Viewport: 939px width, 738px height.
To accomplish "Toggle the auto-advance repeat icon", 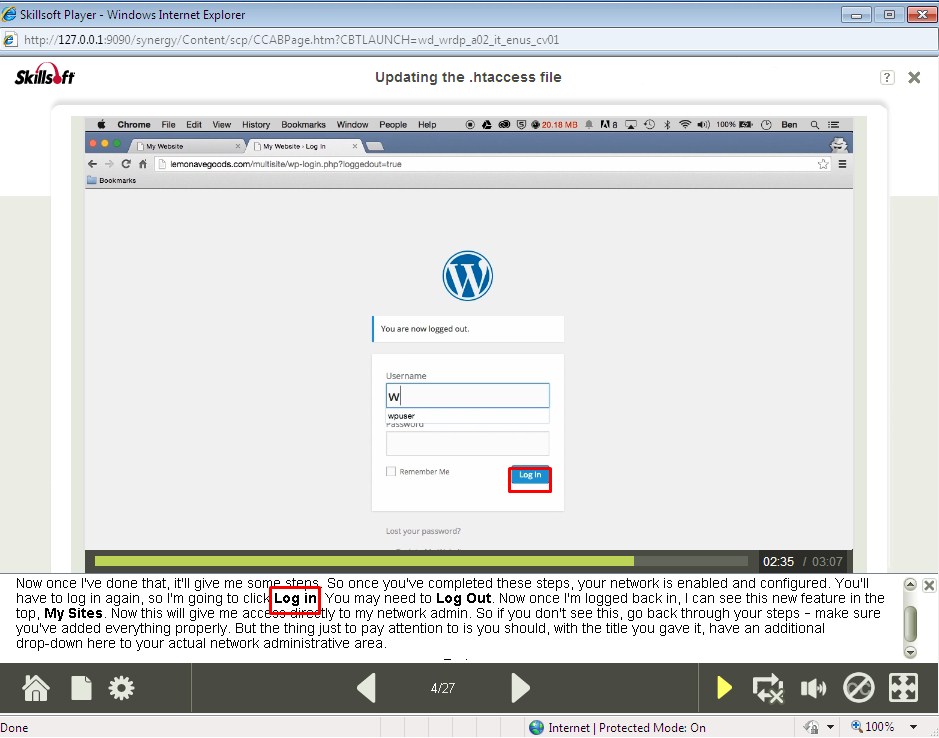I will click(768, 688).
